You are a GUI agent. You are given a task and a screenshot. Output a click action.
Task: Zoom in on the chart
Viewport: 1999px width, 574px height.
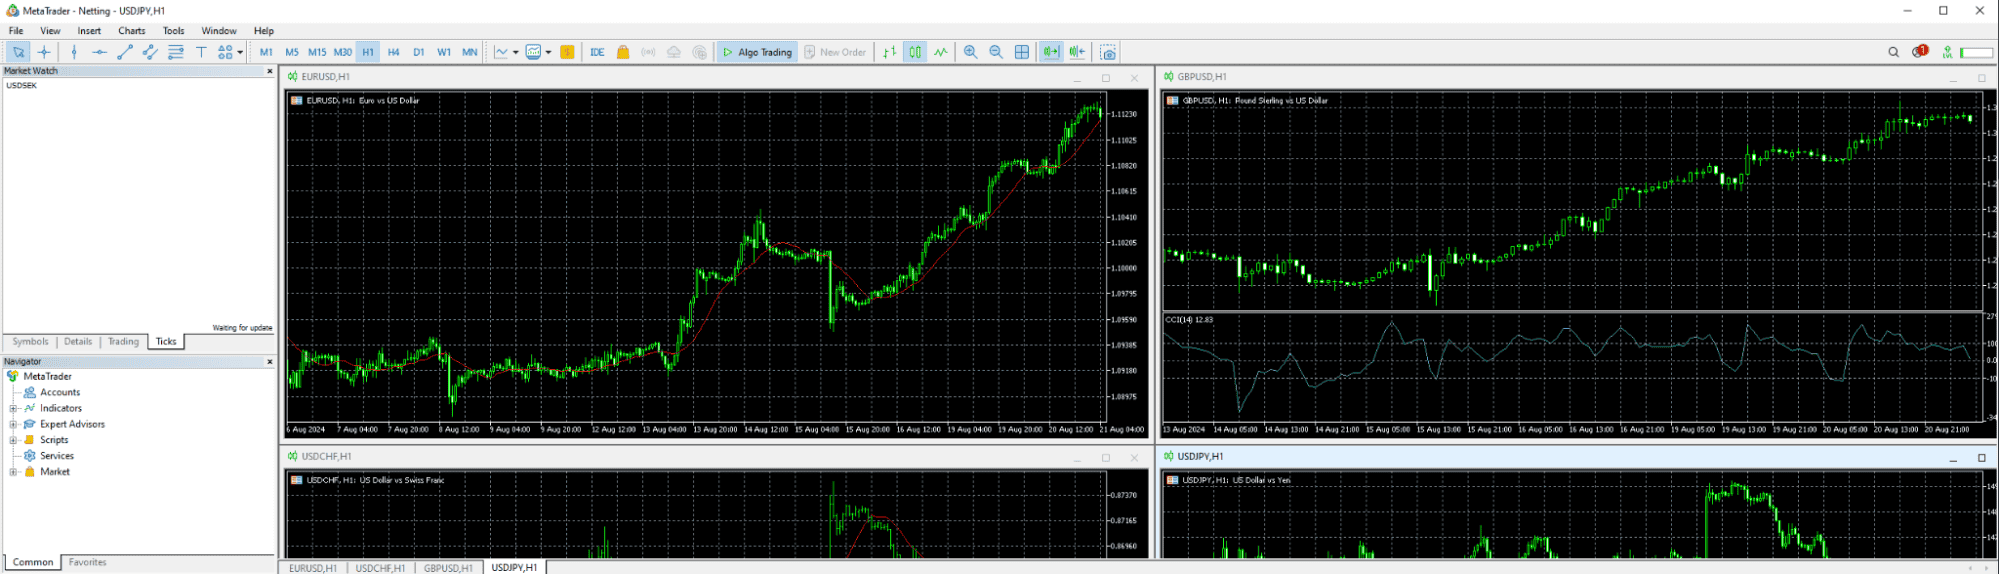(970, 52)
